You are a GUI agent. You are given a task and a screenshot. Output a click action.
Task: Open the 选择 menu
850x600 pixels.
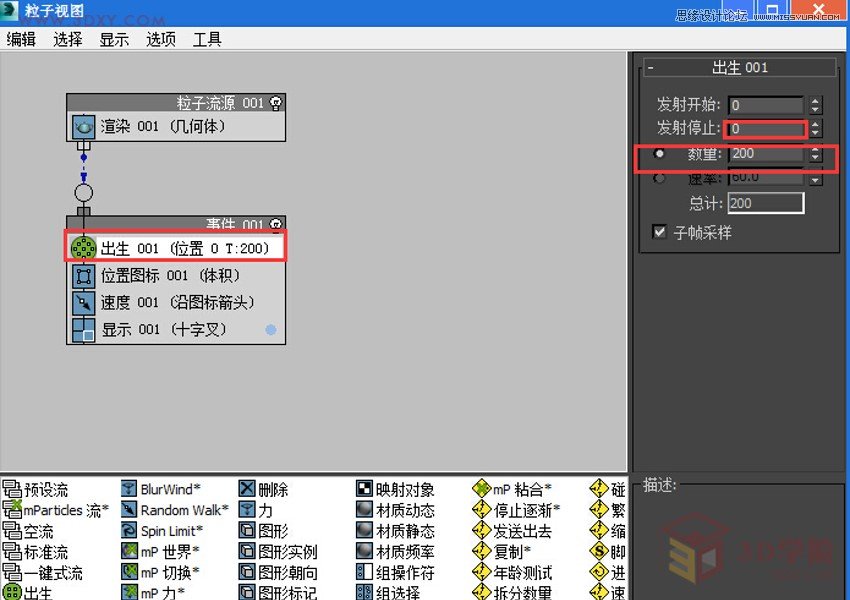(68, 40)
